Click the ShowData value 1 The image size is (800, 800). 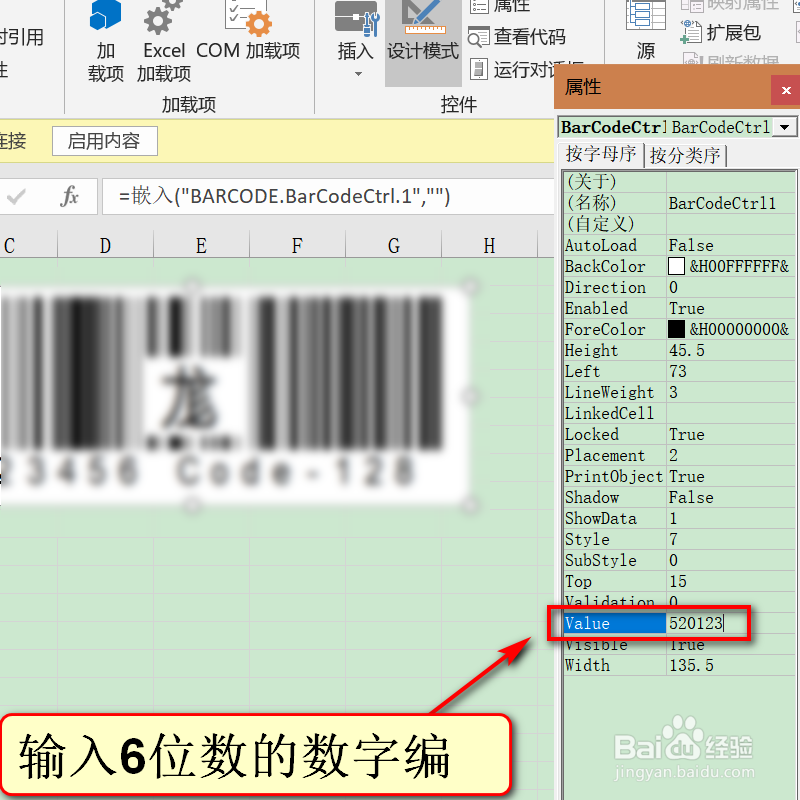pos(731,518)
